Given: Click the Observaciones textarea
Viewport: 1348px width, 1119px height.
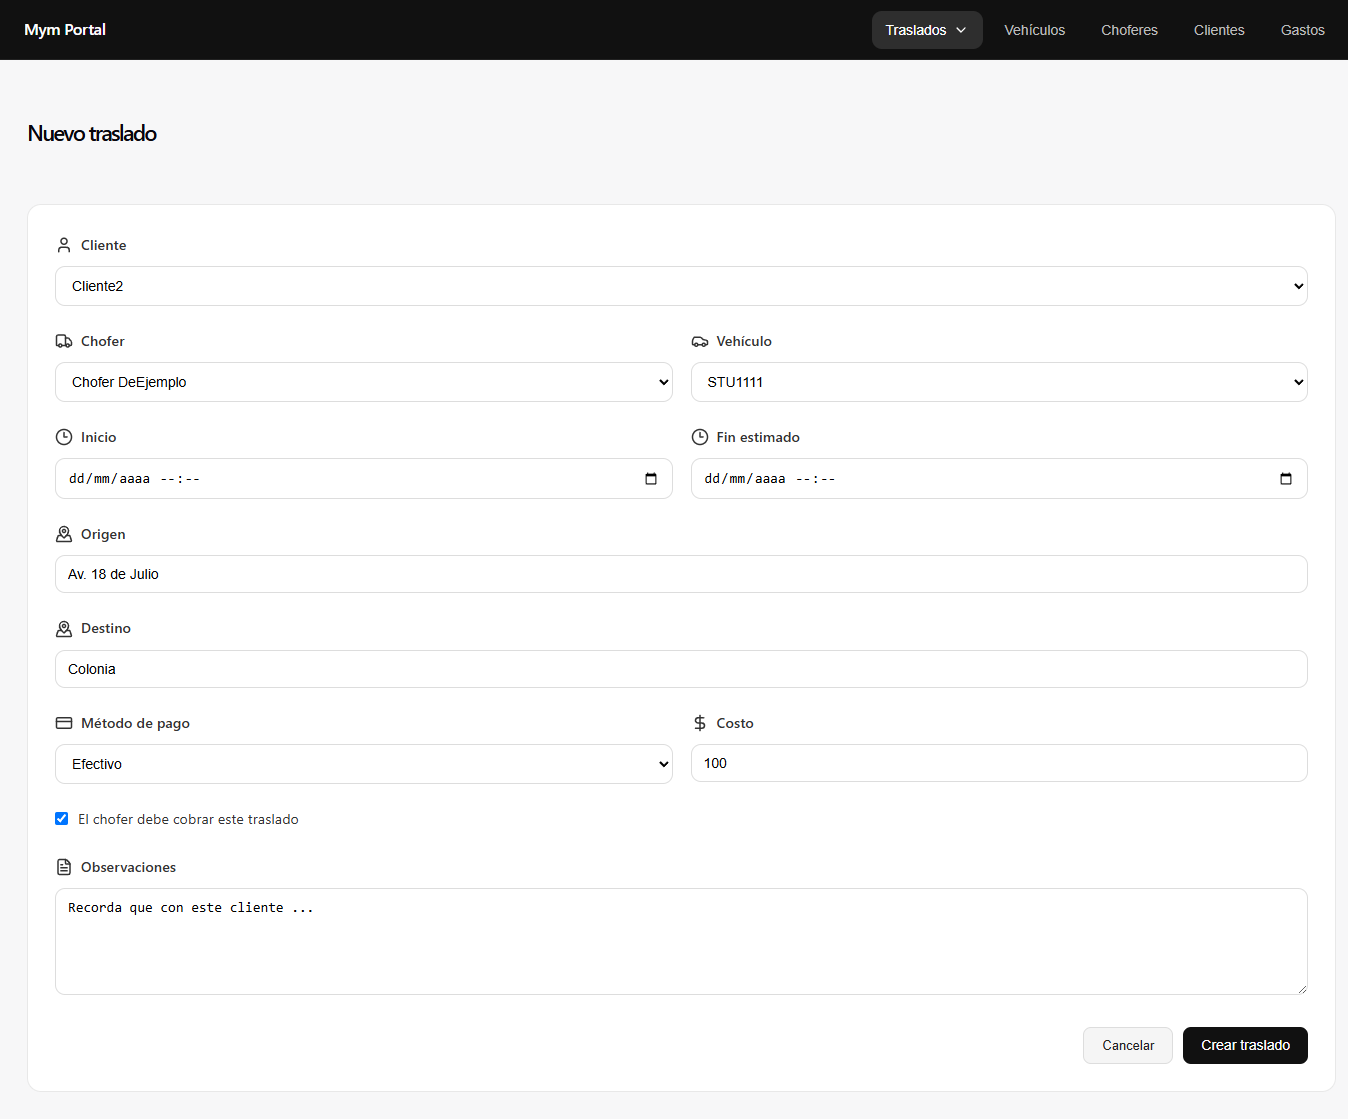Looking at the screenshot, I should 681,941.
